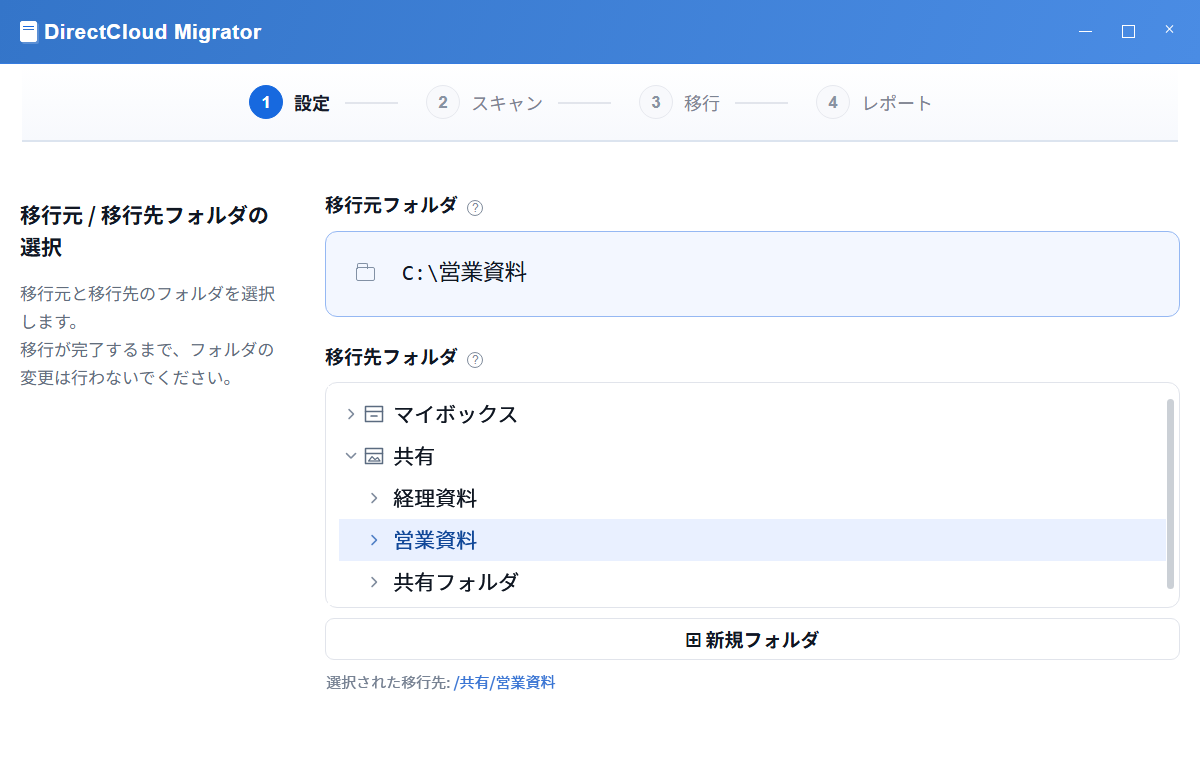Go to step 1 設定
The image size is (1200, 772).
(x=289, y=102)
